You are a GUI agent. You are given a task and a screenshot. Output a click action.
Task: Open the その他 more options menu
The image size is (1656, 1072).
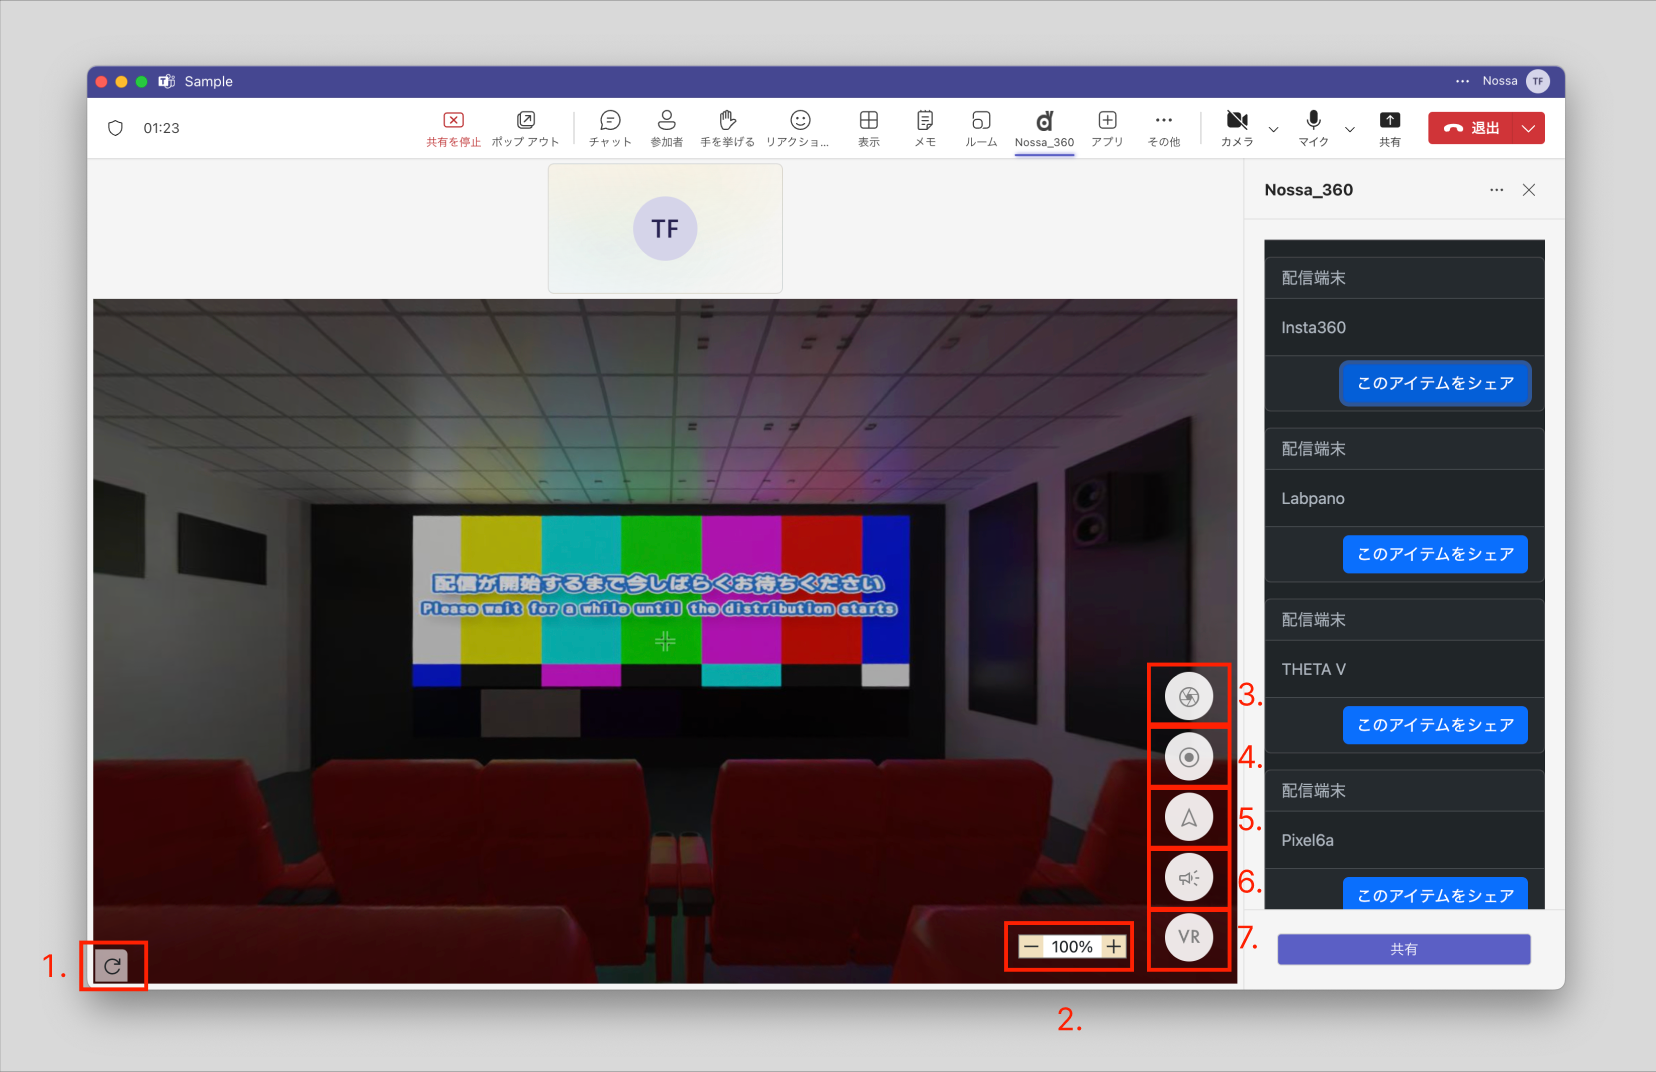[x=1163, y=128]
